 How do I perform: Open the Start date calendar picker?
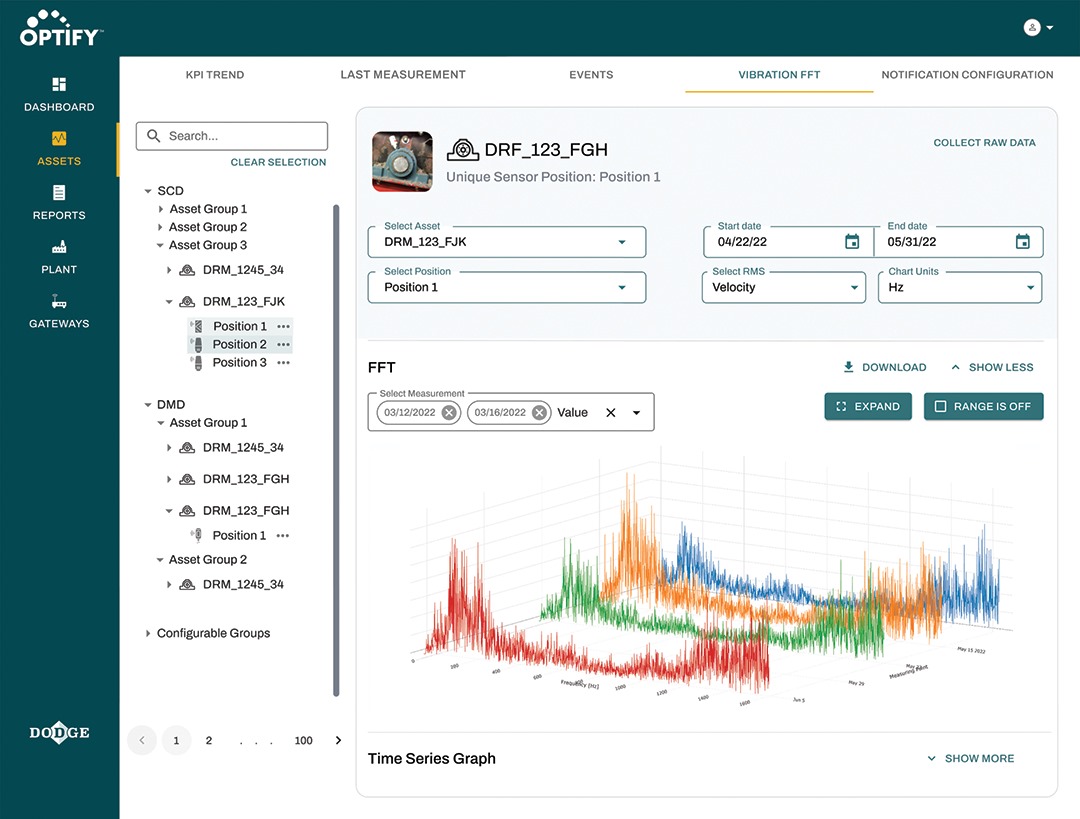852,242
